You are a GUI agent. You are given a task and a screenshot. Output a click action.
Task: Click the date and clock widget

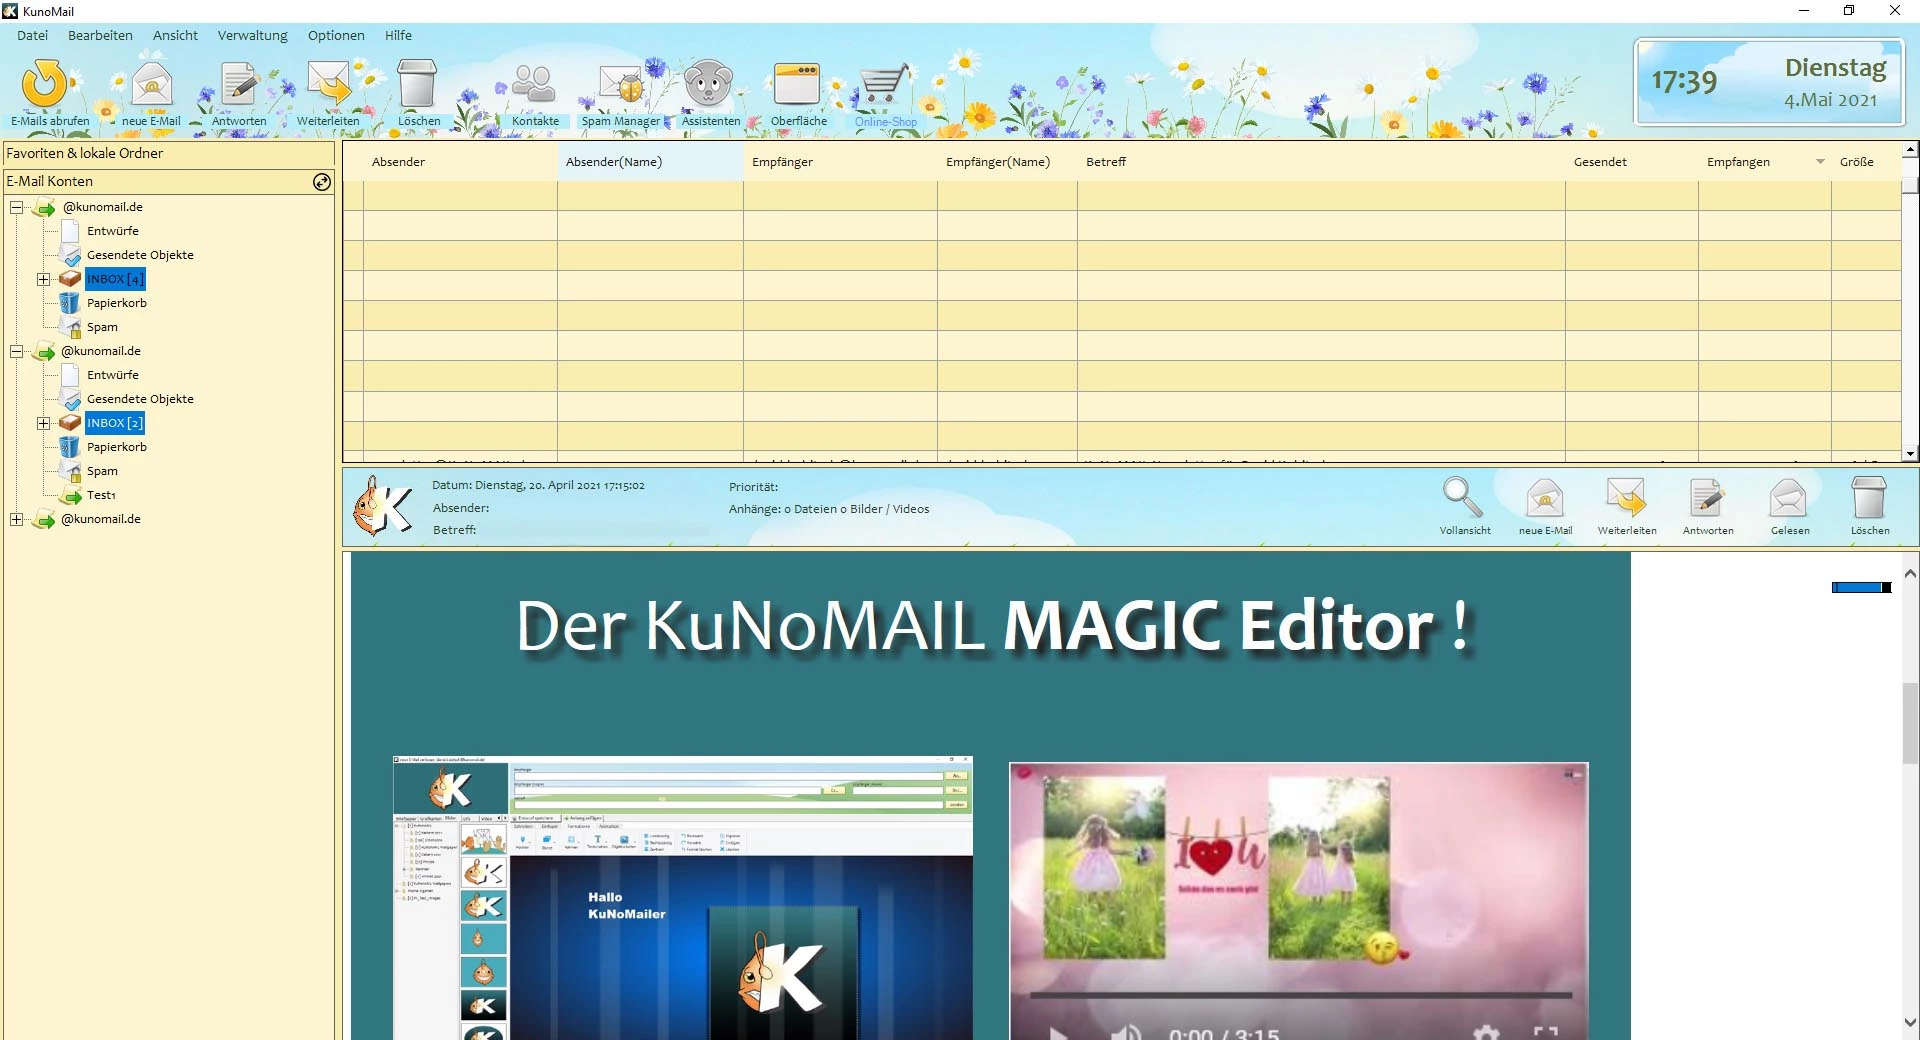pos(1768,82)
